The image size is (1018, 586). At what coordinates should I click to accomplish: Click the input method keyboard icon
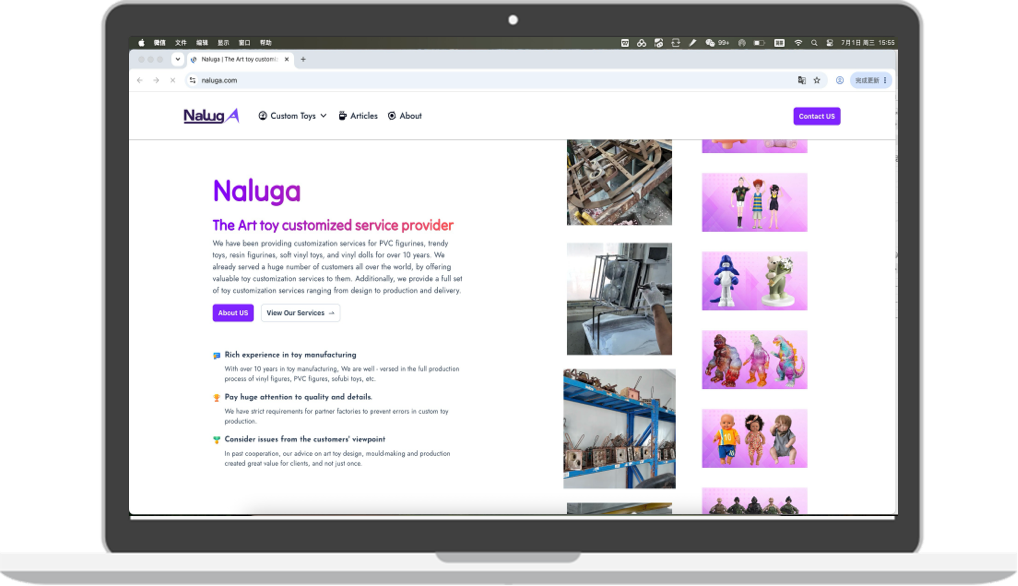click(x=779, y=43)
